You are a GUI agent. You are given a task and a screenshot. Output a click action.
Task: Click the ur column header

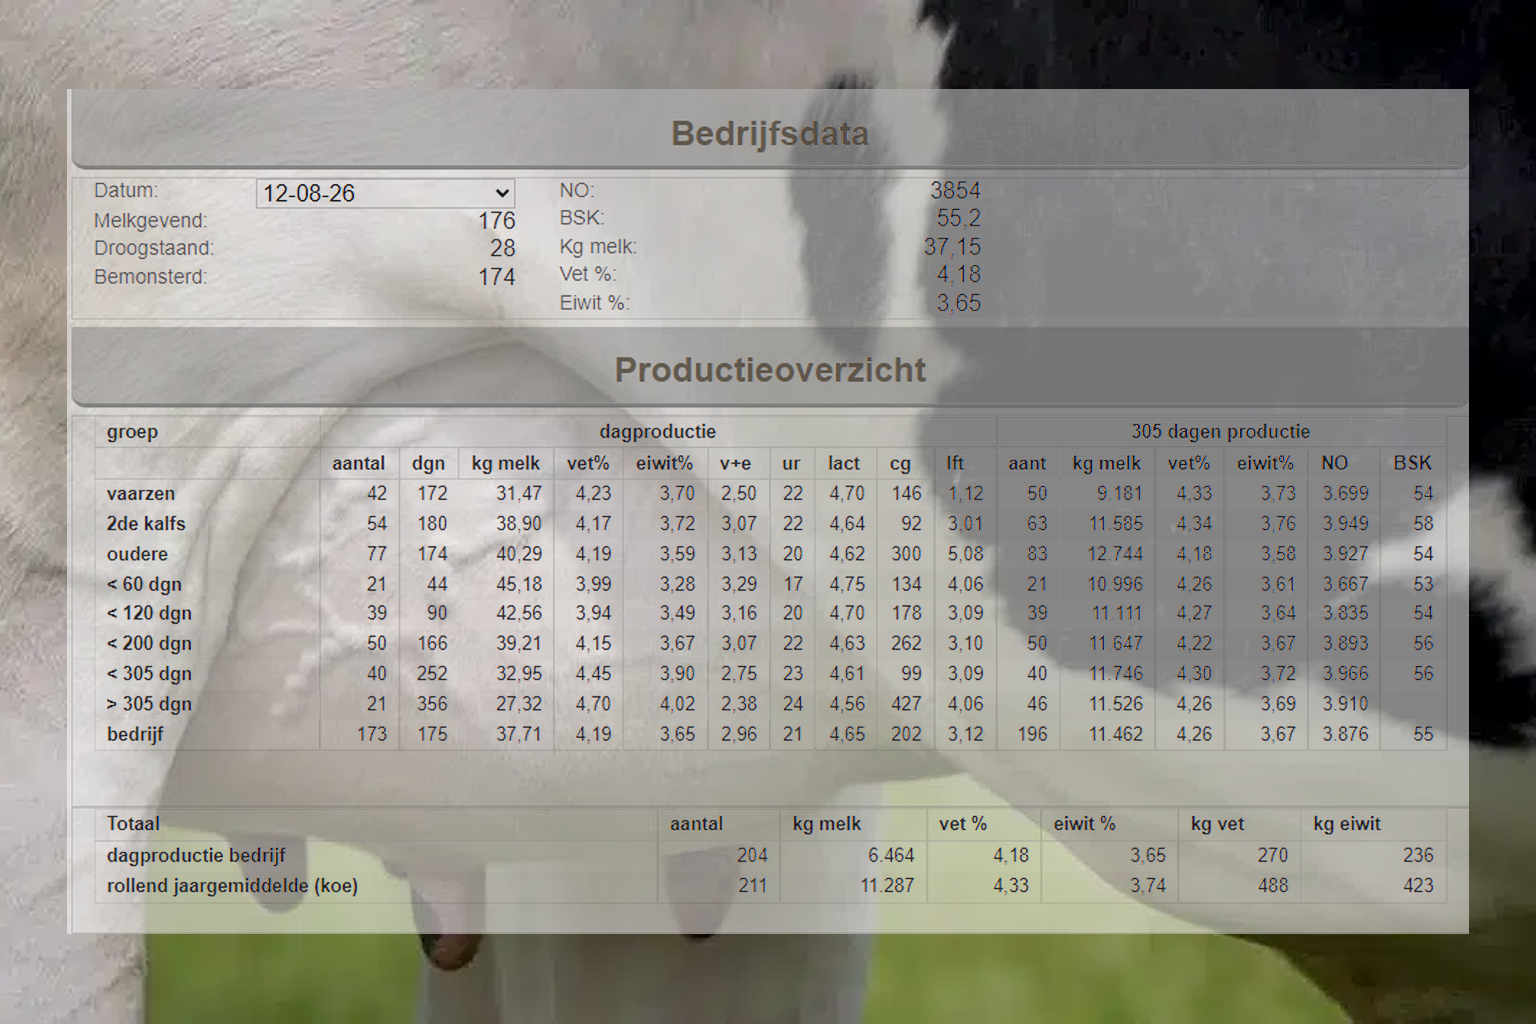coord(791,463)
